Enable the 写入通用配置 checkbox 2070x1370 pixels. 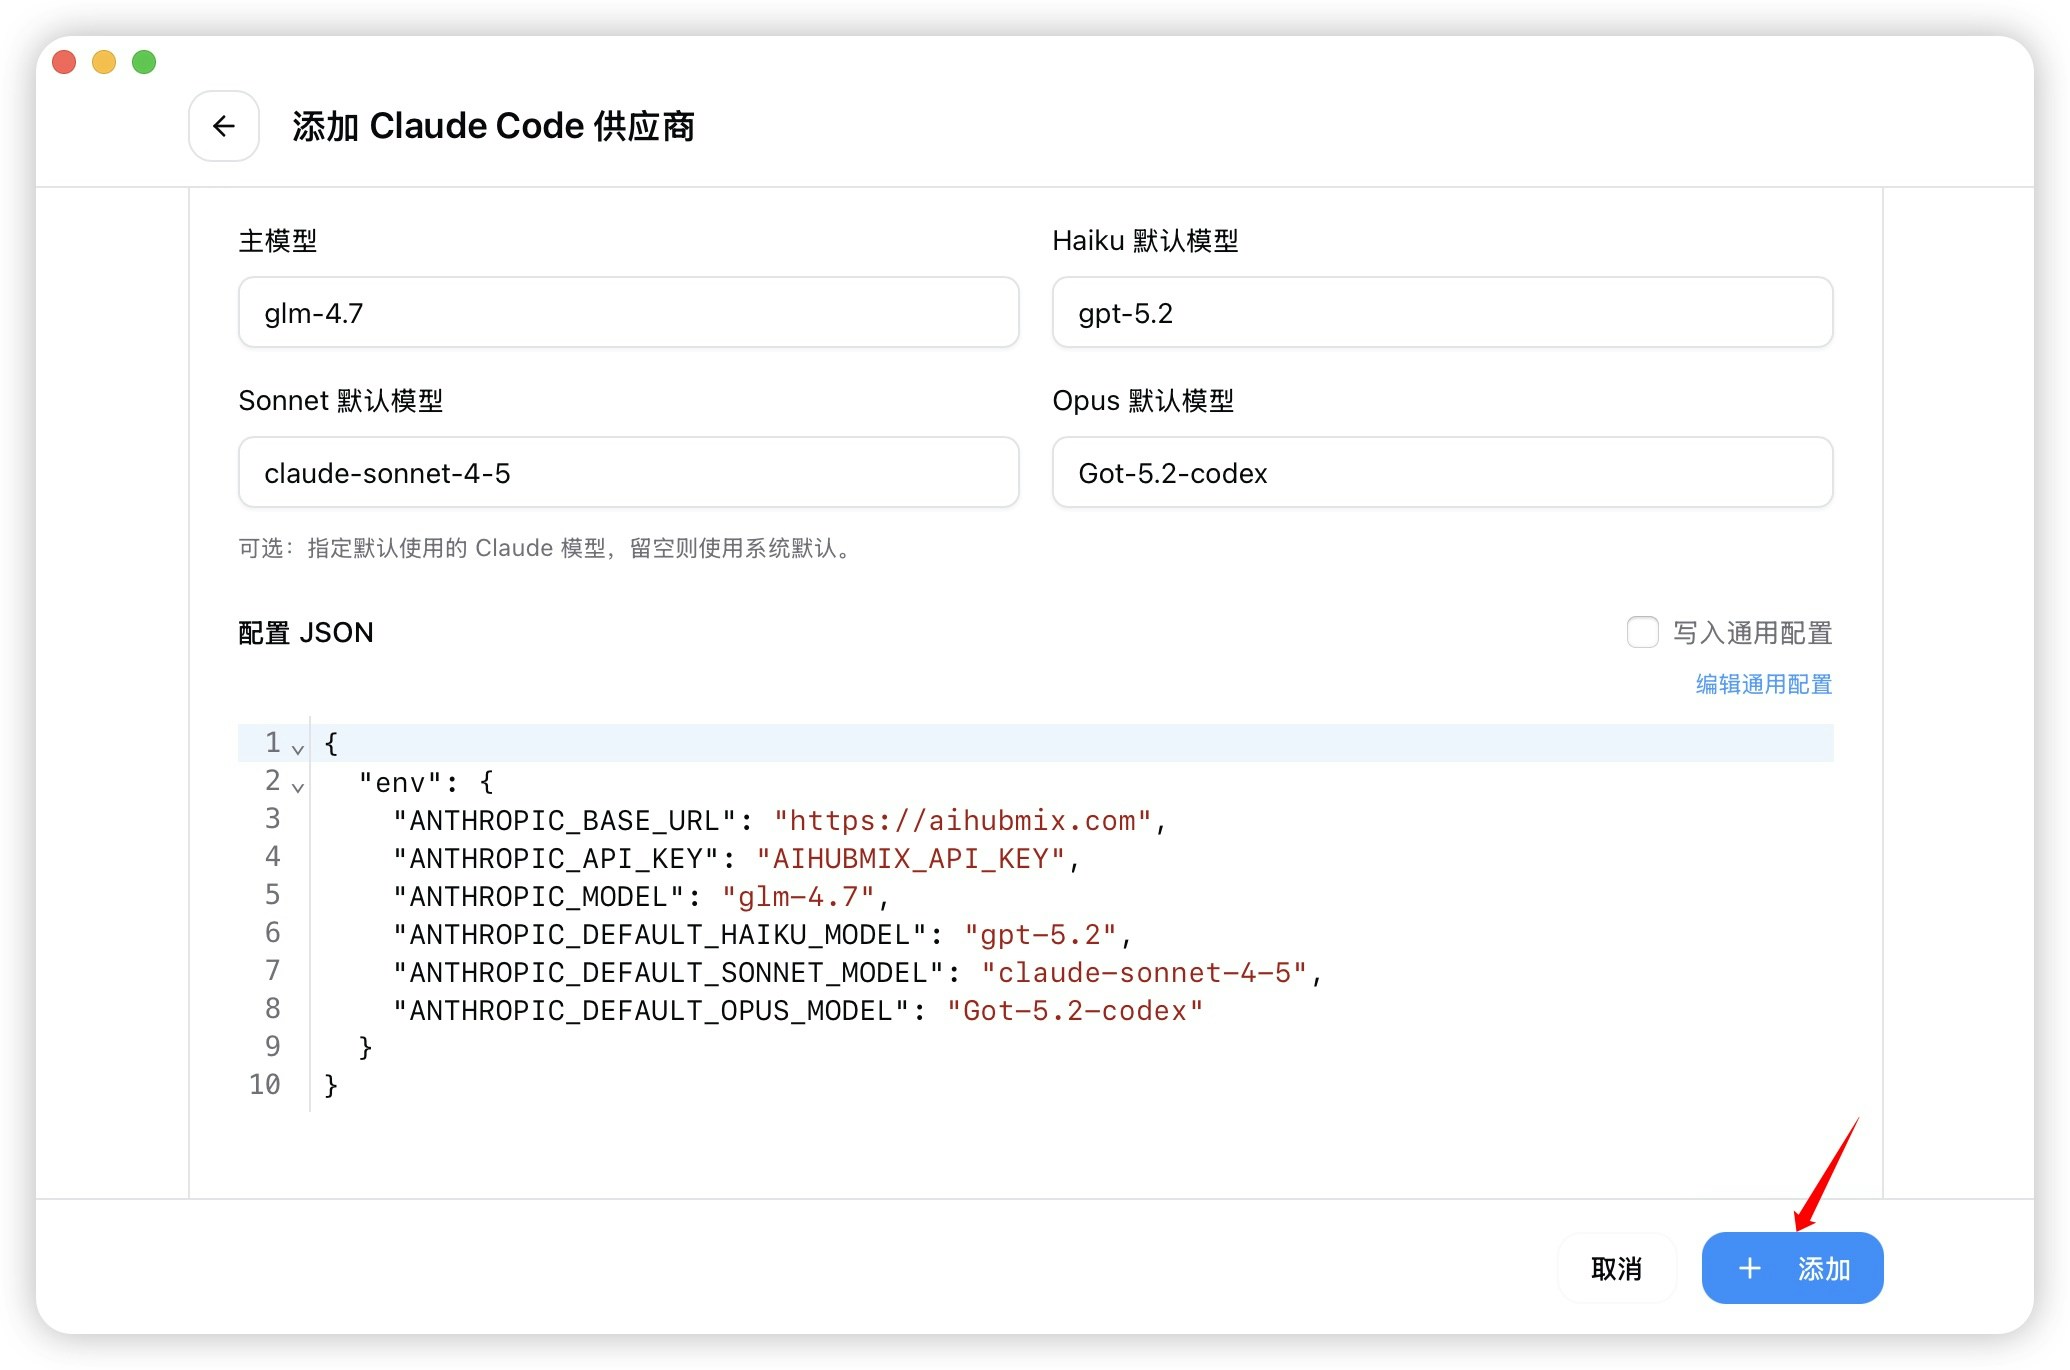[1642, 632]
